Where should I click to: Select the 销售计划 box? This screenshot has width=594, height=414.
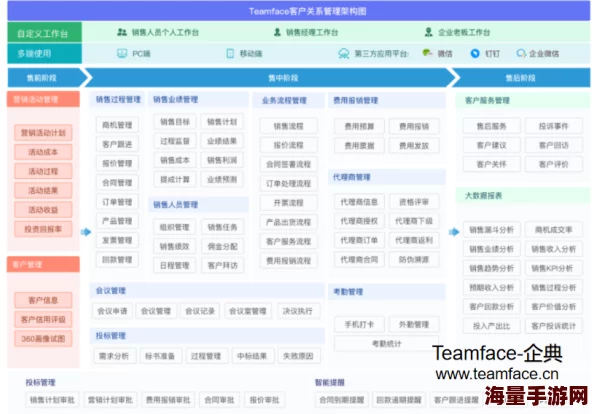coord(222,122)
